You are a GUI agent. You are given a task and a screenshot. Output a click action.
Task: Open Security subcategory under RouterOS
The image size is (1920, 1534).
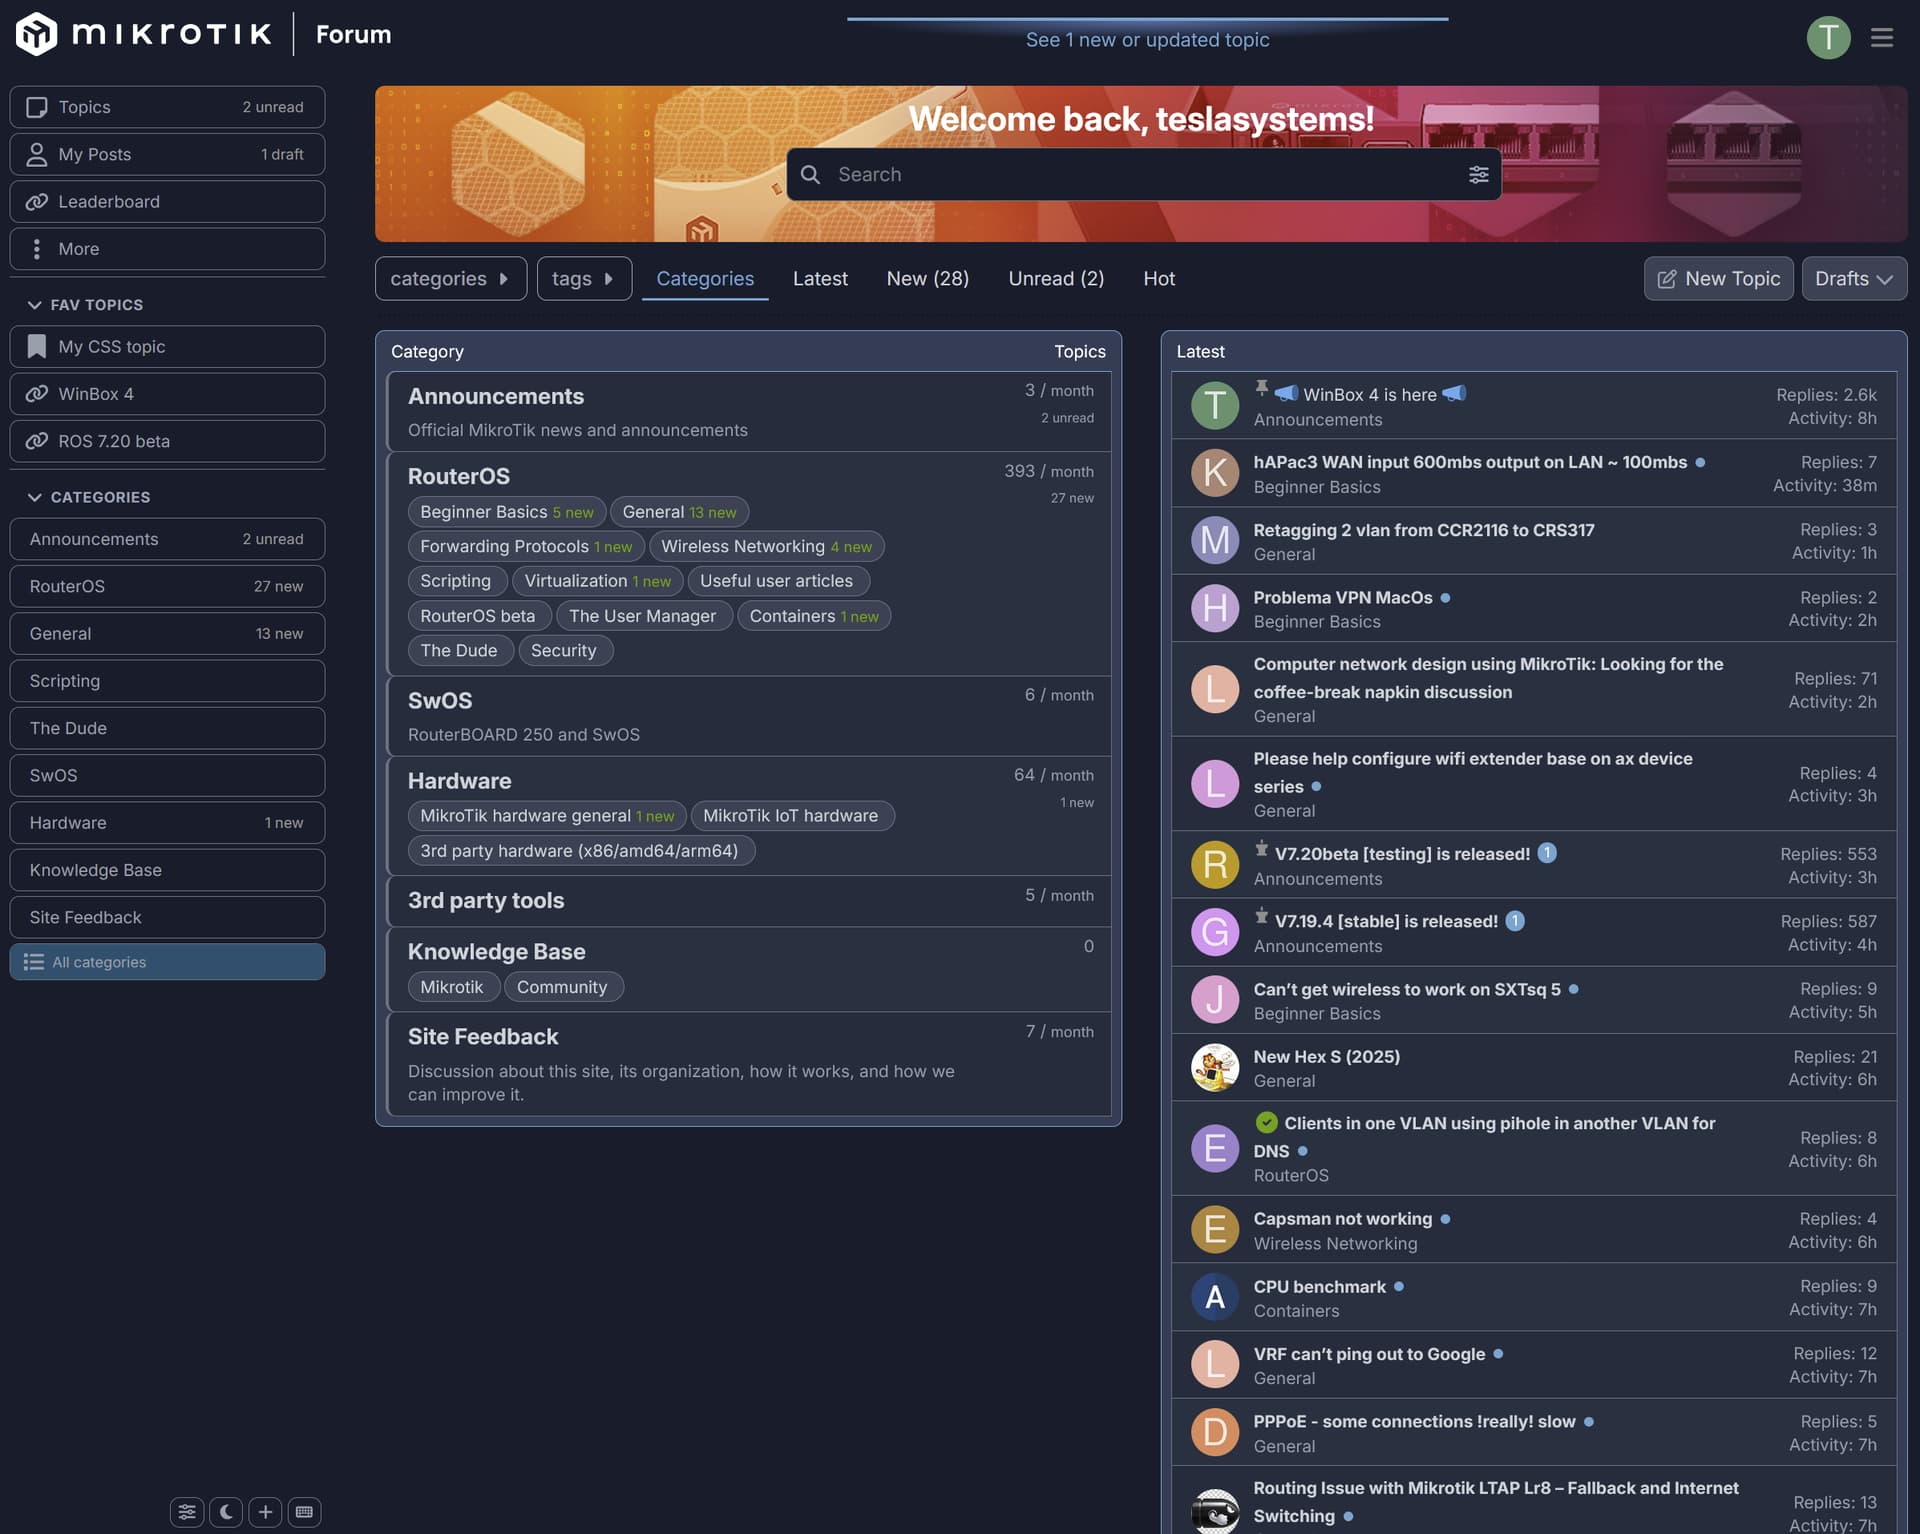pos(564,650)
